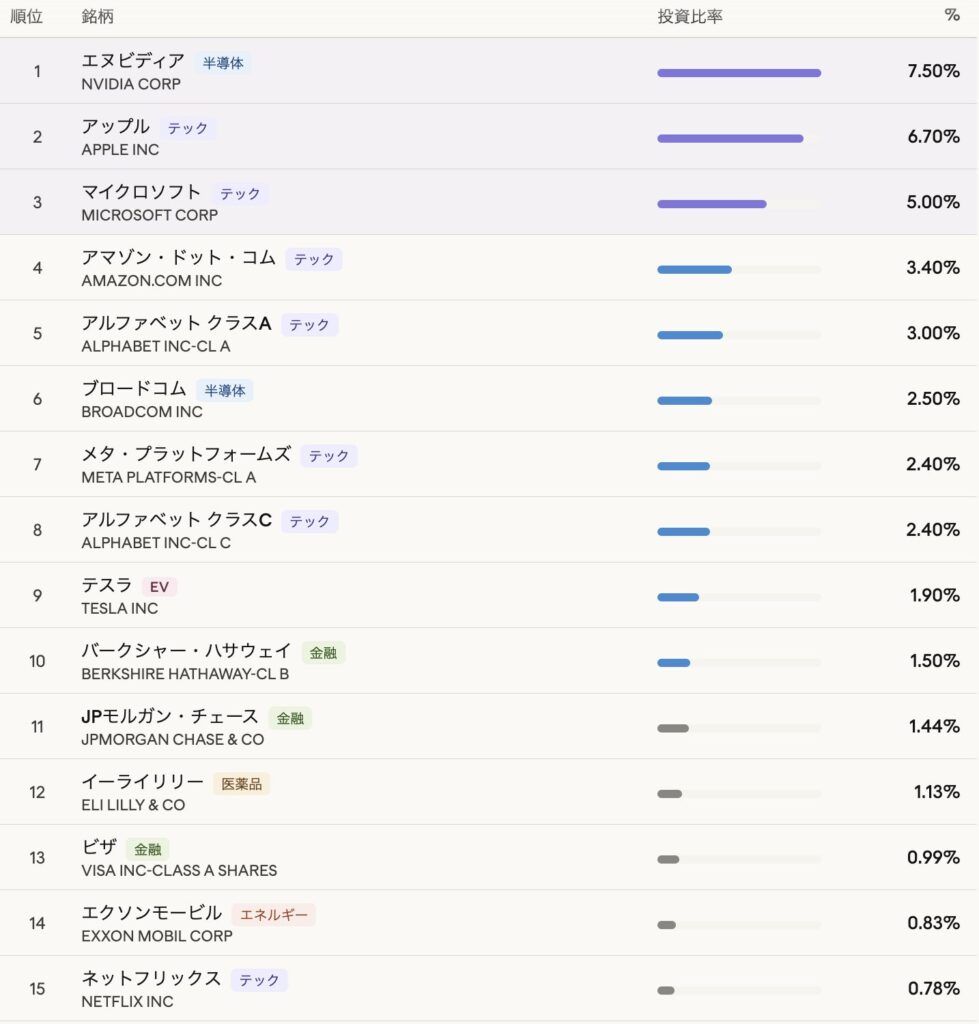Select the ブロードコム stock name
979x1024 pixels.
pyautogui.click(x=134, y=389)
